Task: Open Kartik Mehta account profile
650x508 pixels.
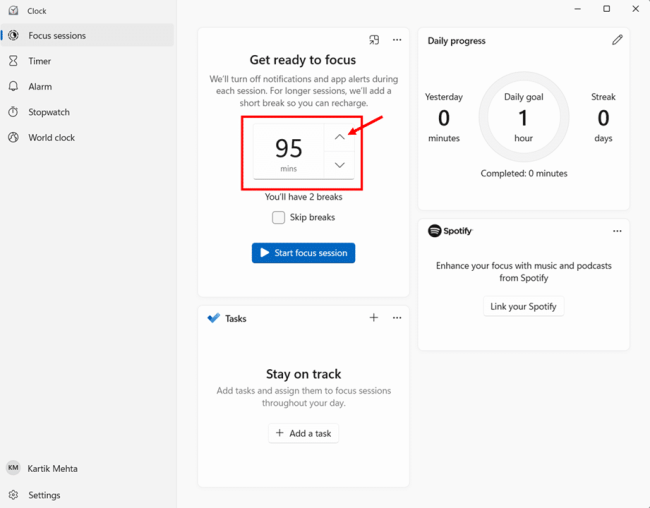Action: tap(87, 468)
